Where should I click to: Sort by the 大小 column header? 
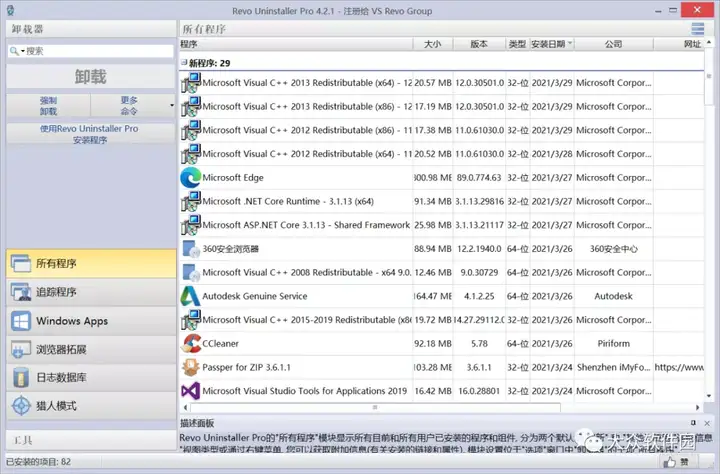pyautogui.click(x=433, y=44)
